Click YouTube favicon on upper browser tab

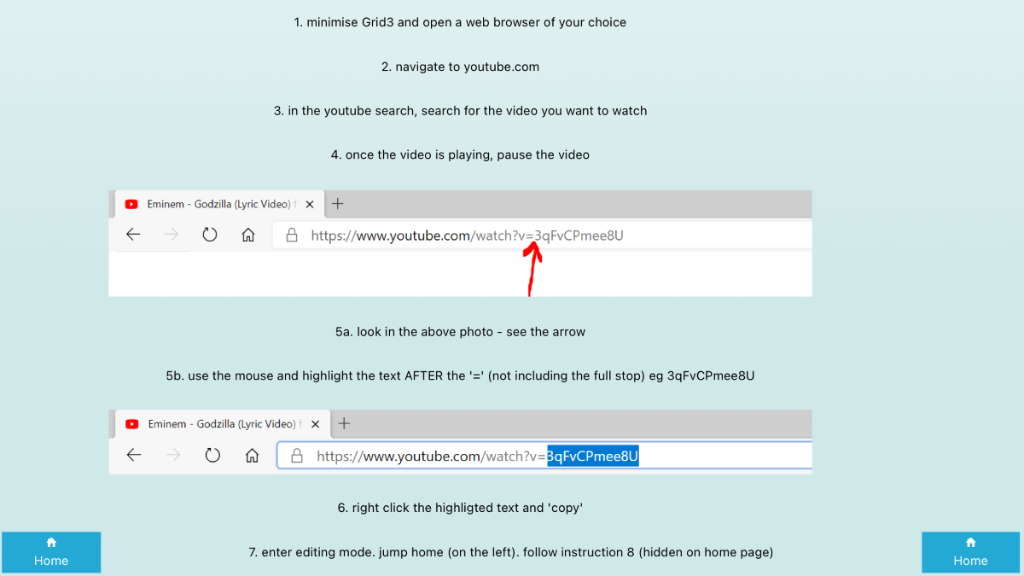click(131, 204)
